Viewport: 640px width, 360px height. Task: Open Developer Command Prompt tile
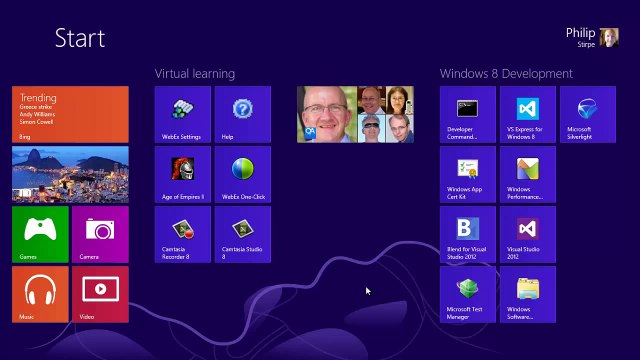coord(468,114)
